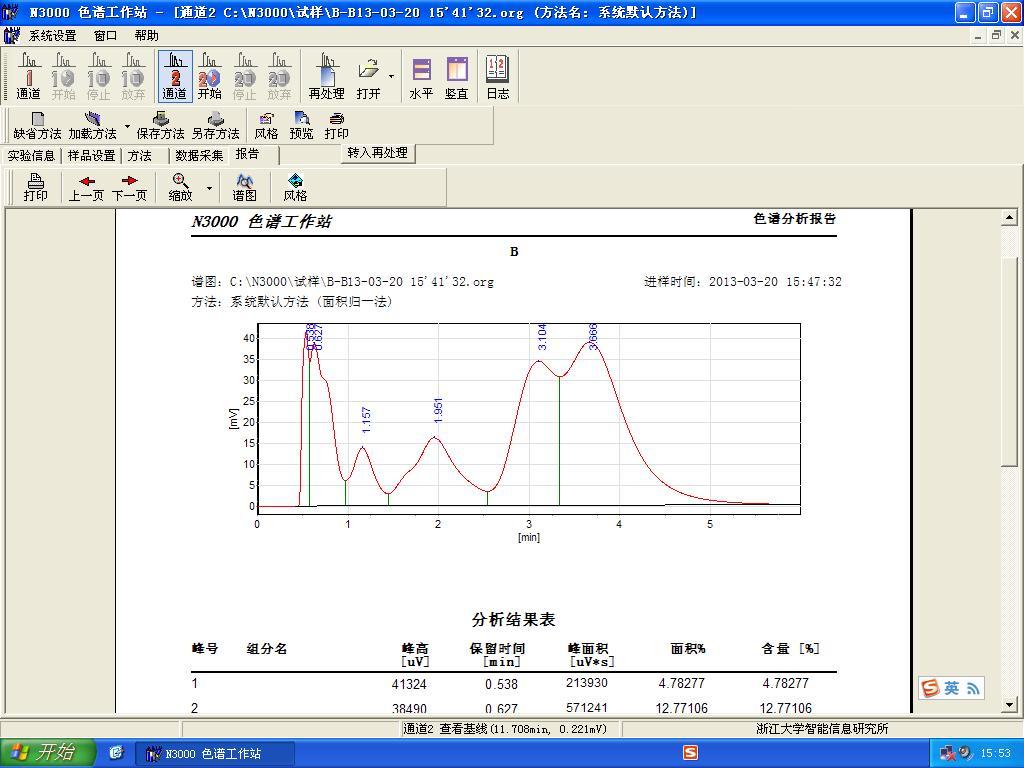Print the report via report toolbar 打印

tap(35, 187)
